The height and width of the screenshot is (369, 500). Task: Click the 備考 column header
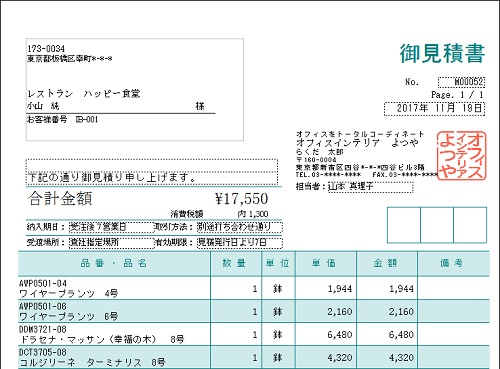coord(454,263)
